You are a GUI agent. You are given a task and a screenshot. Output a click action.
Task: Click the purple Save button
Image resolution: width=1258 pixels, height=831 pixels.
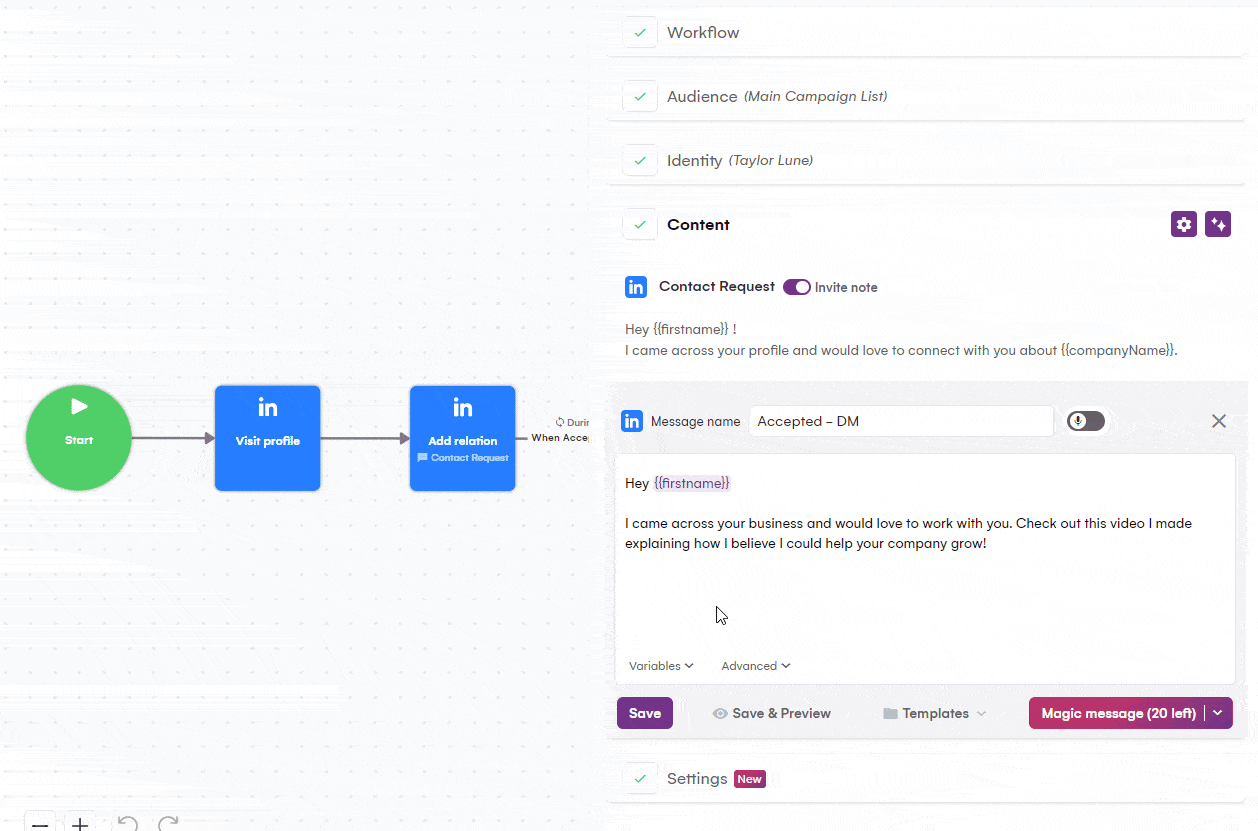coord(645,713)
